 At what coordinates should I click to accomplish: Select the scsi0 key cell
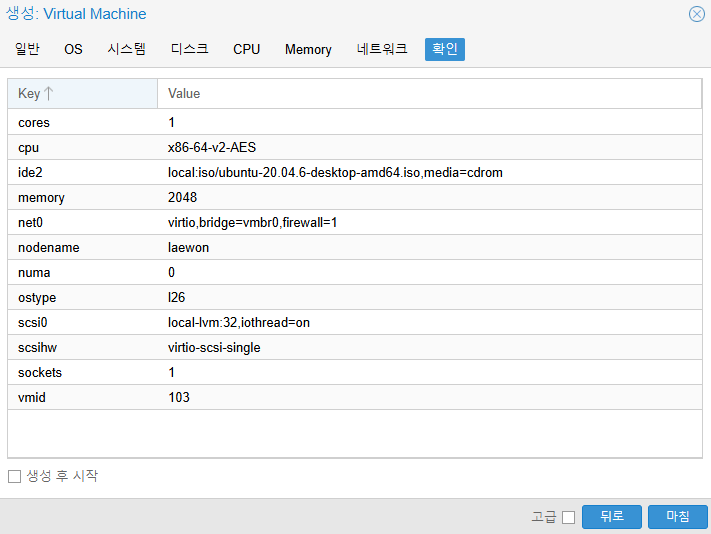coord(83,323)
